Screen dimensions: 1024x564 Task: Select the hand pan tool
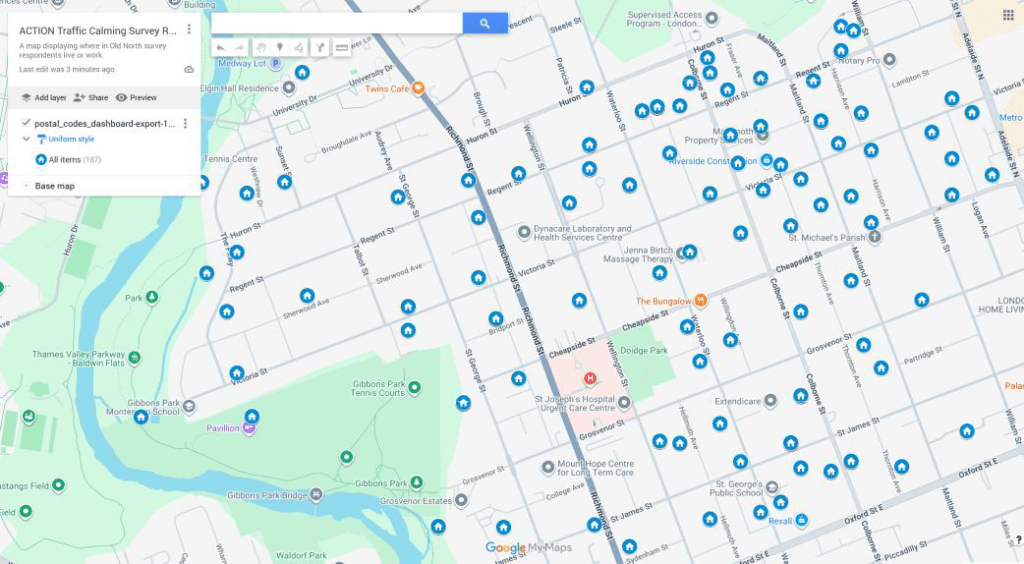point(260,47)
